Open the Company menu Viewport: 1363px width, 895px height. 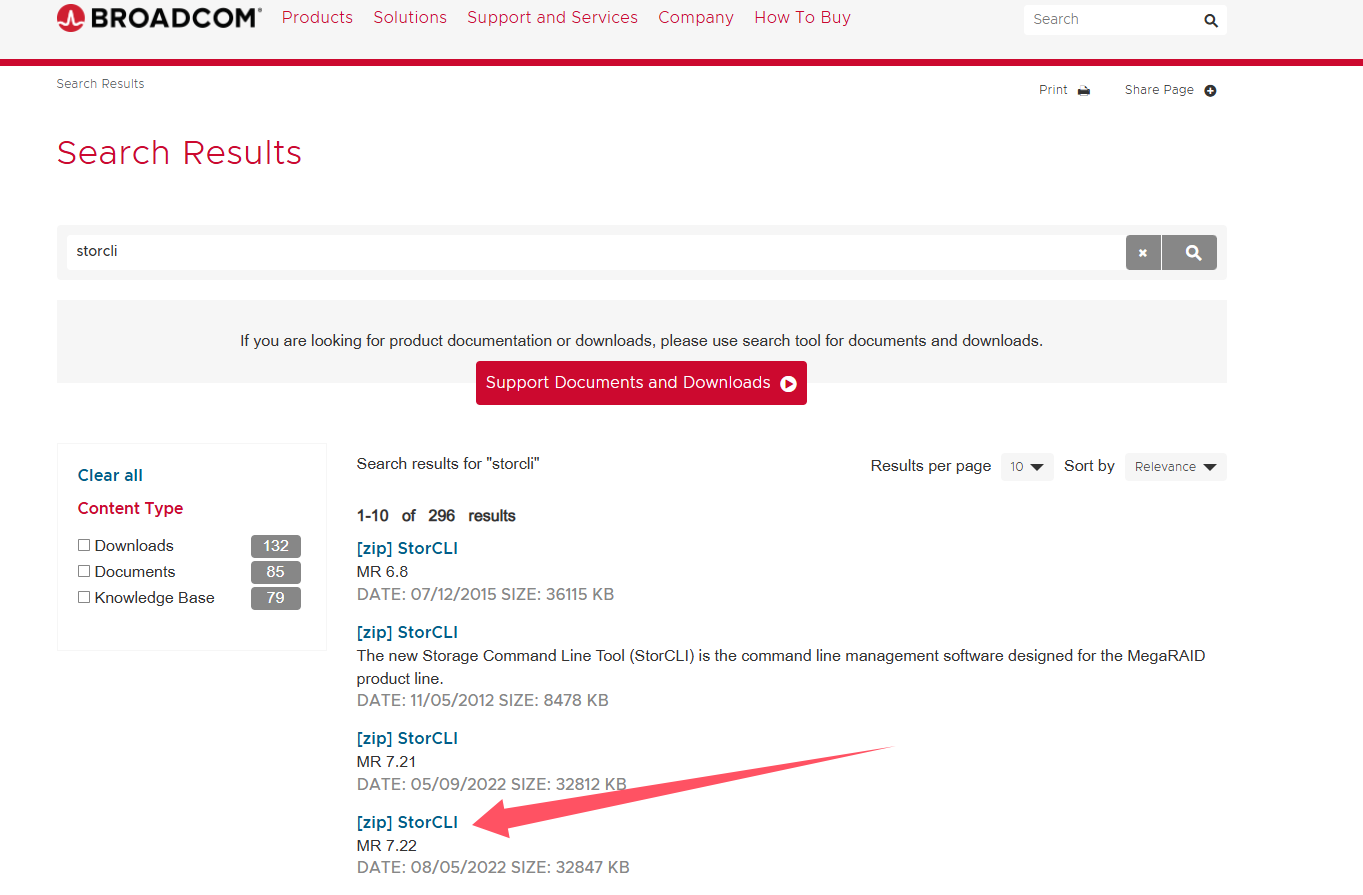coord(696,18)
